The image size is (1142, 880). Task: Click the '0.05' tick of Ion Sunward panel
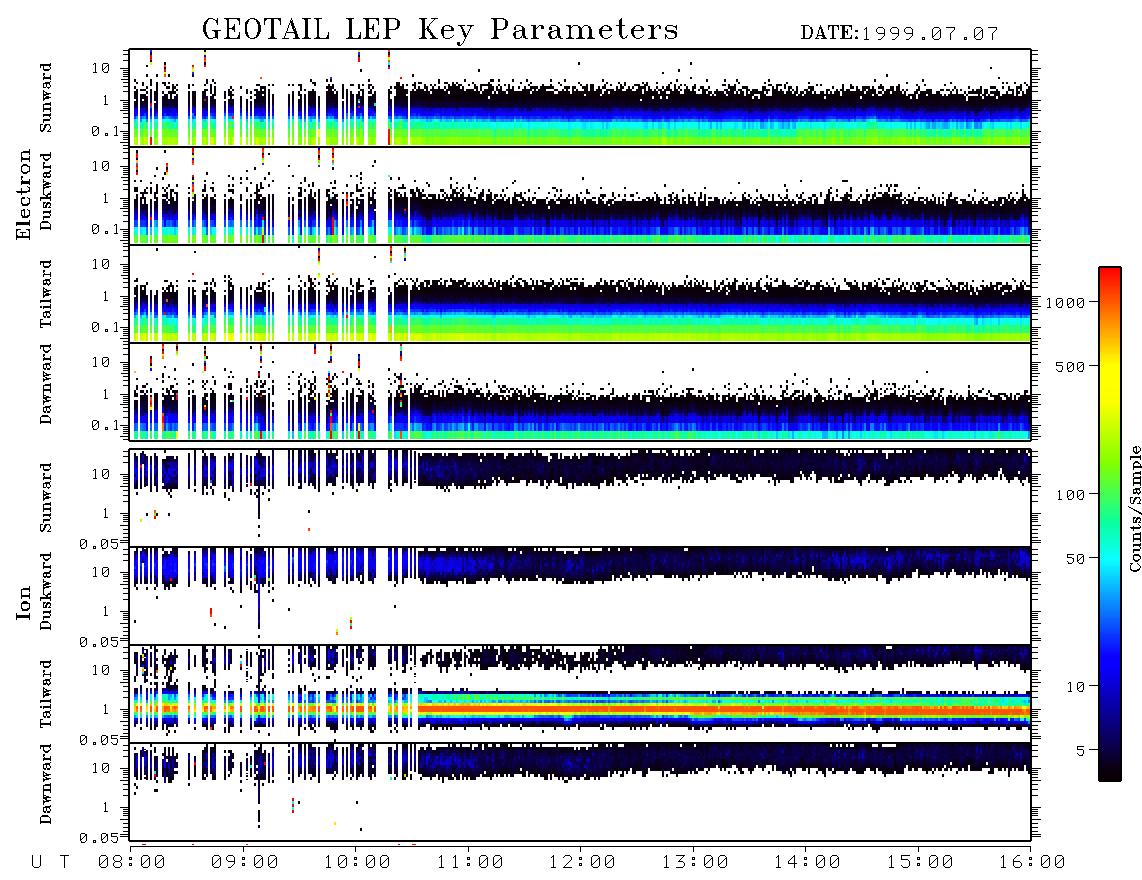(99, 544)
